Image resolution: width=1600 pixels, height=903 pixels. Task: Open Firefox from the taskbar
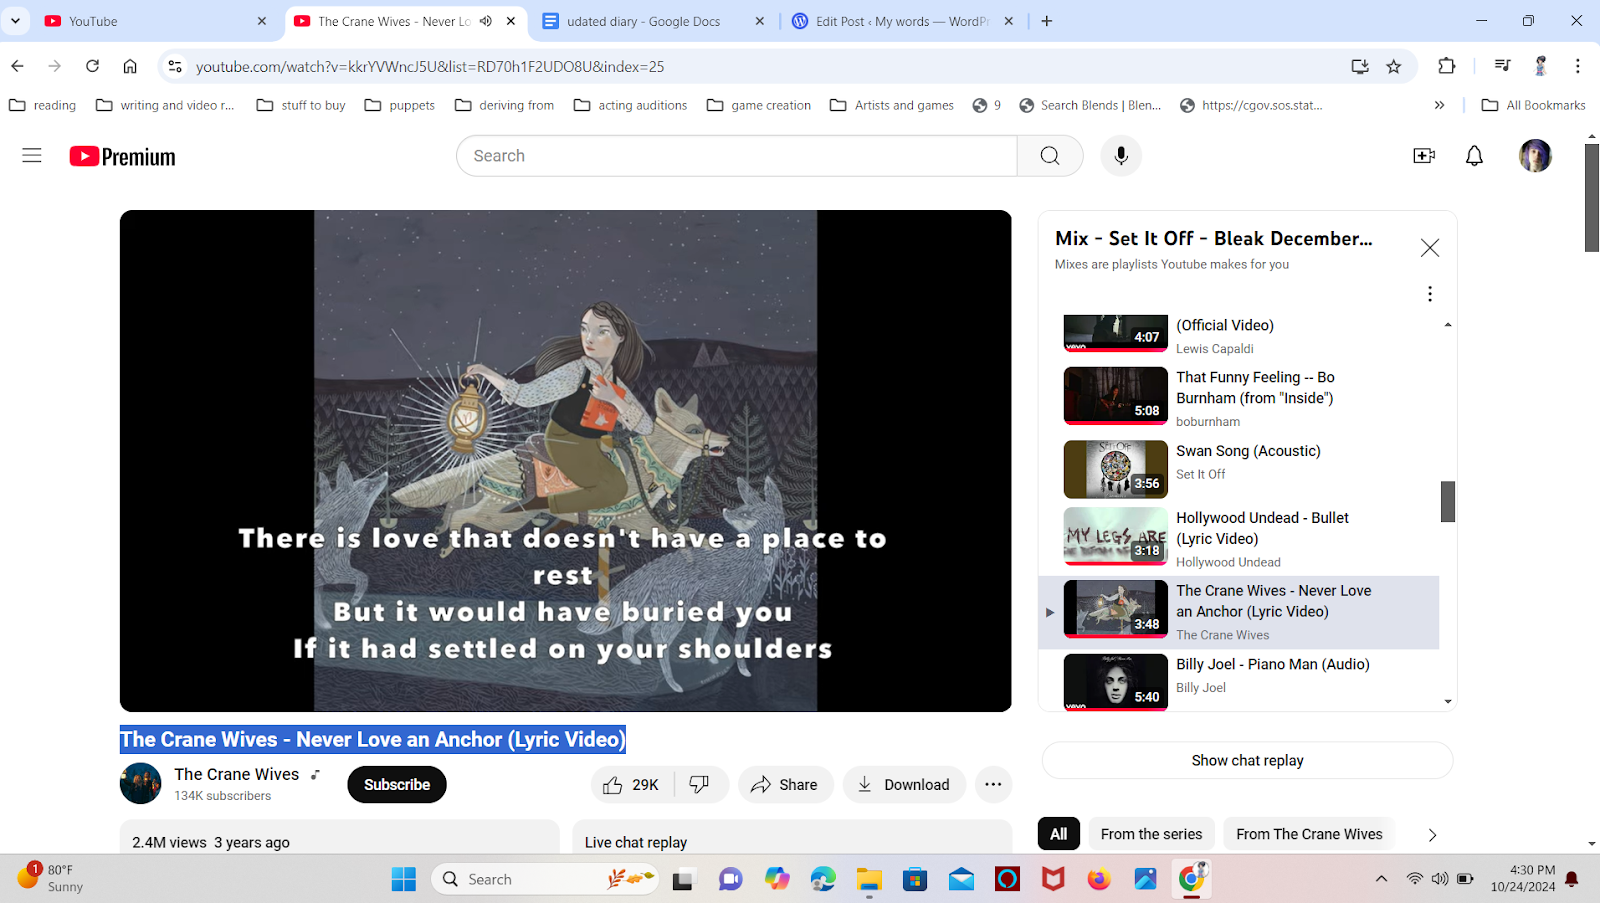tap(1099, 879)
